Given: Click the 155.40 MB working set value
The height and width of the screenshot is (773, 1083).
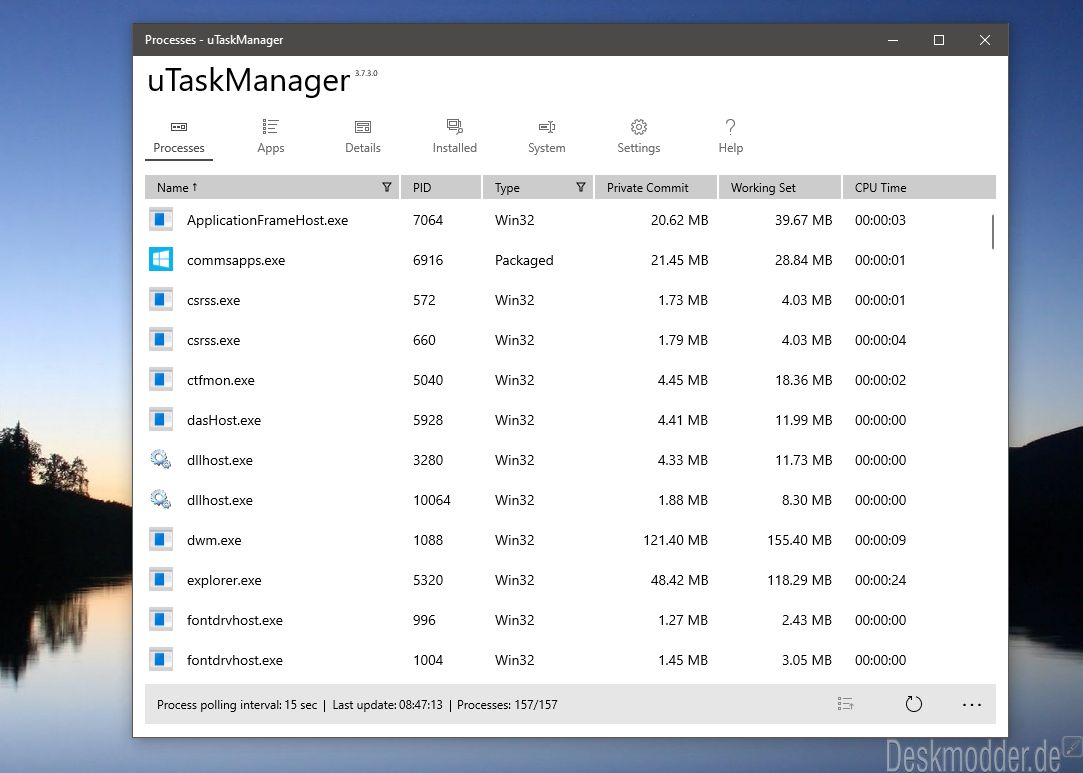Looking at the screenshot, I should point(799,540).
